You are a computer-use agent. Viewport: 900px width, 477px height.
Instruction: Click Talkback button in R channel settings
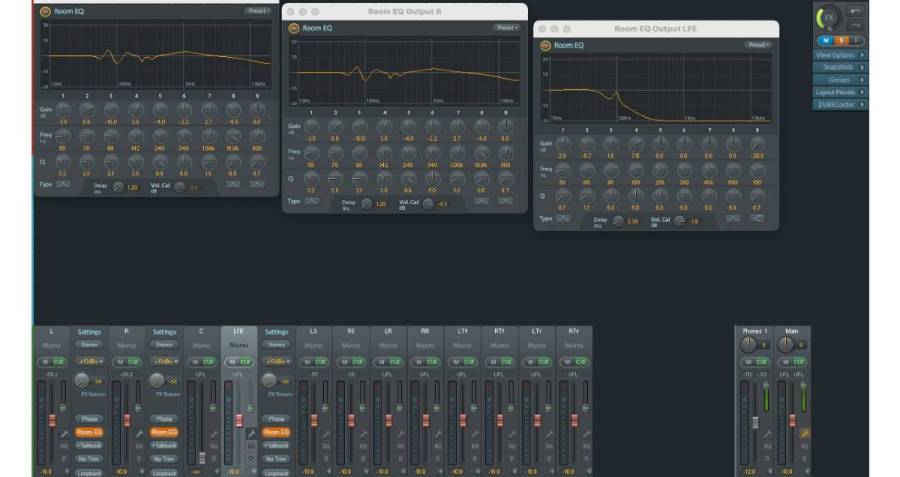click(x=164, y=445)
